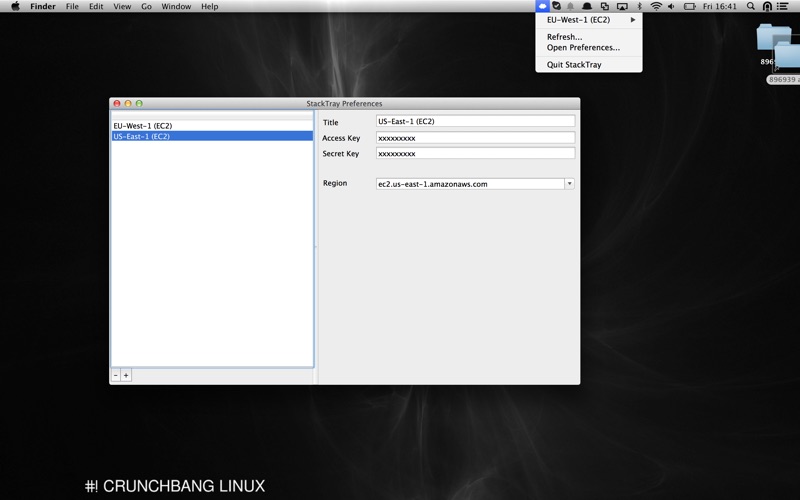This screenshot has height=500, width=800.
Task: Open Spotlight search magnifier icon
Action: [751, 6]
